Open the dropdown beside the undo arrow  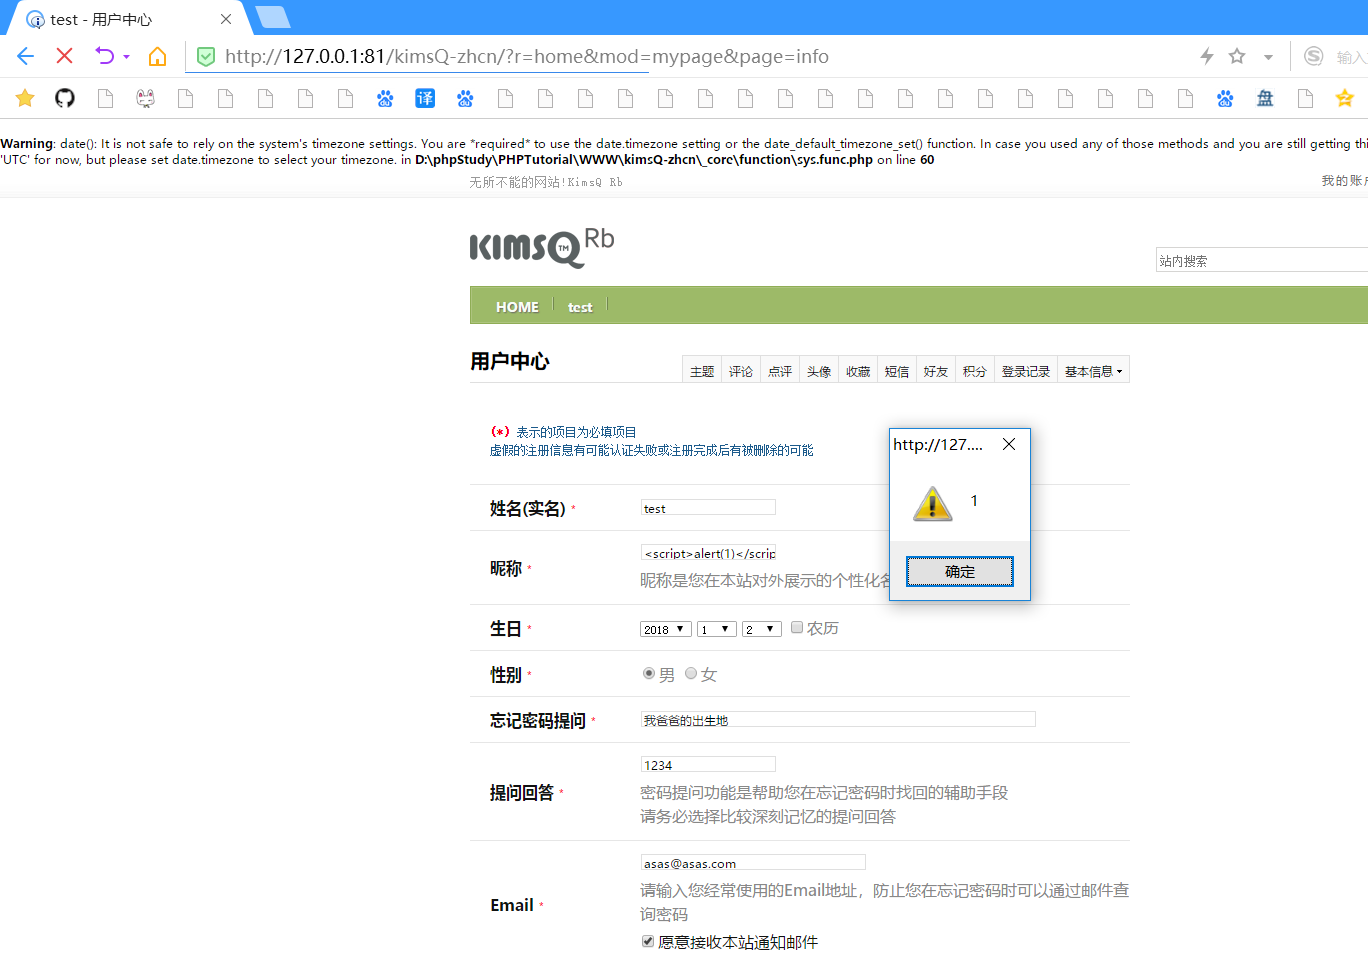(126, 57)
